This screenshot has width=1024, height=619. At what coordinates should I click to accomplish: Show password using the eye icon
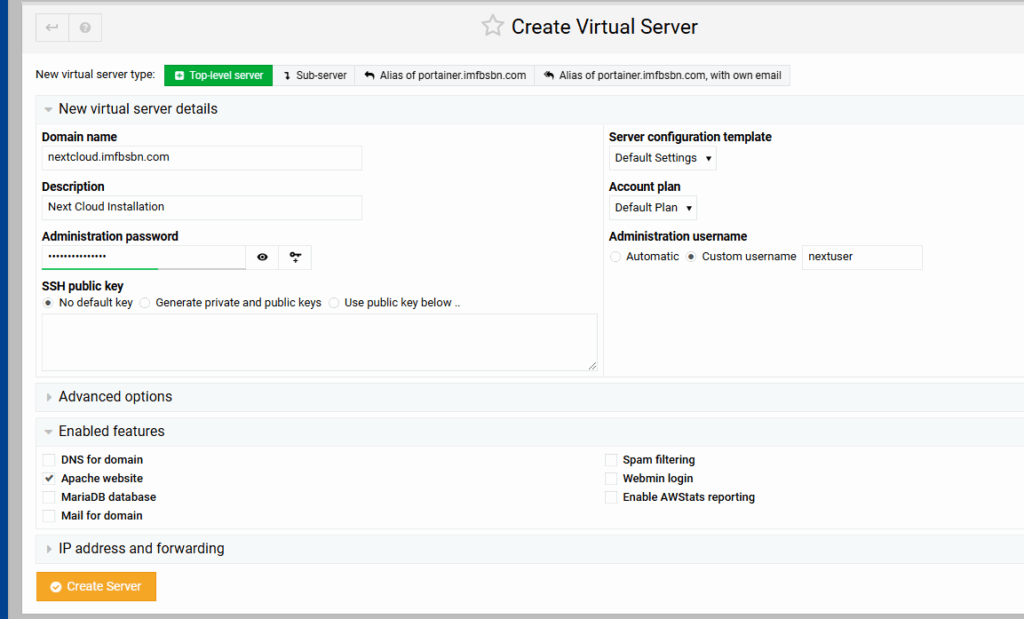coord(262,257)
